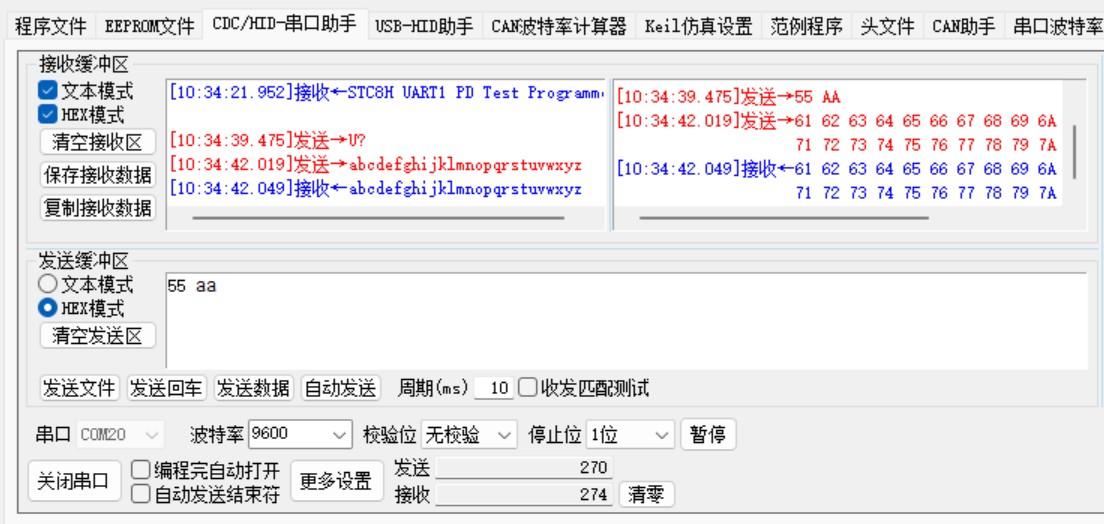Image resolution: width=1104 pixels, height=524 pixels.
Task: Click 发送数据 button
Action: tap(253, 388)
